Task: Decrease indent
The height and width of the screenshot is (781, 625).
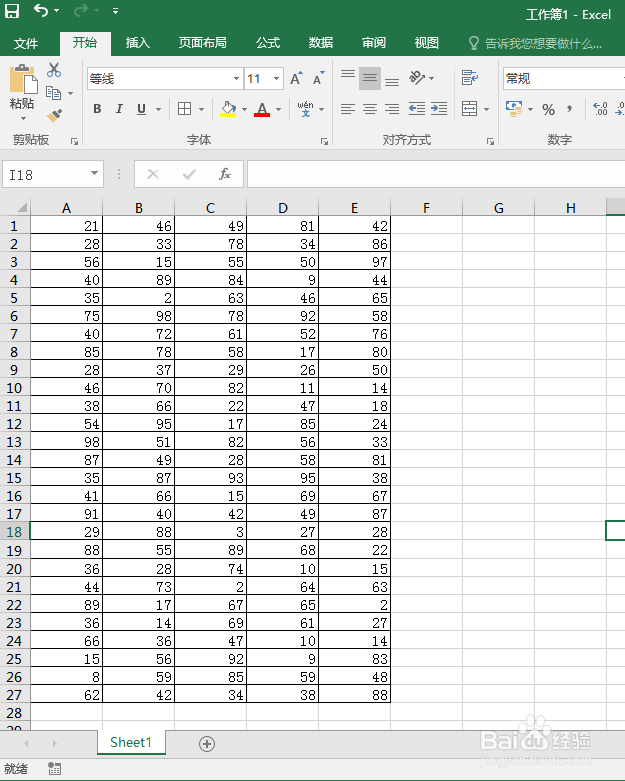Action: (416, 109)
